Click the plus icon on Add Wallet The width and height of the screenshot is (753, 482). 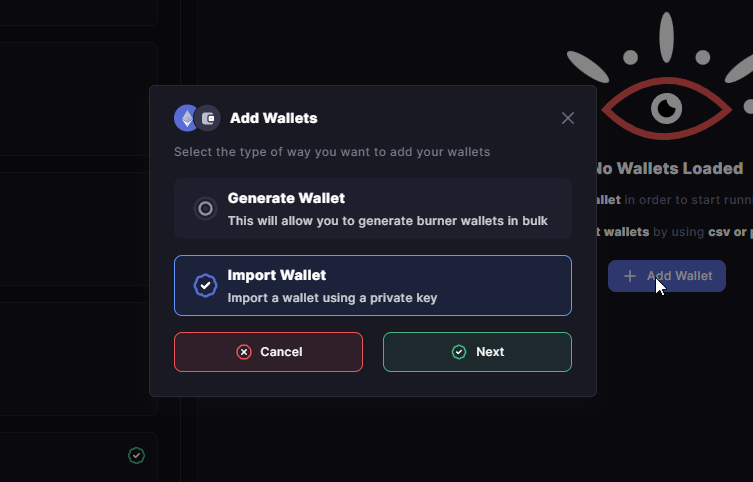tap(630, 276)
